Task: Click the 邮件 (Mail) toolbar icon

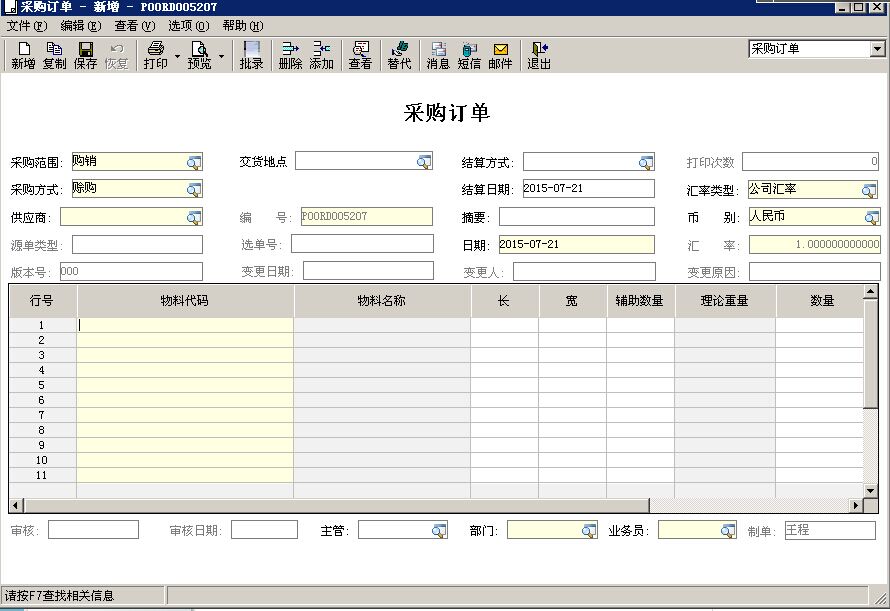Action: [501, 56]
